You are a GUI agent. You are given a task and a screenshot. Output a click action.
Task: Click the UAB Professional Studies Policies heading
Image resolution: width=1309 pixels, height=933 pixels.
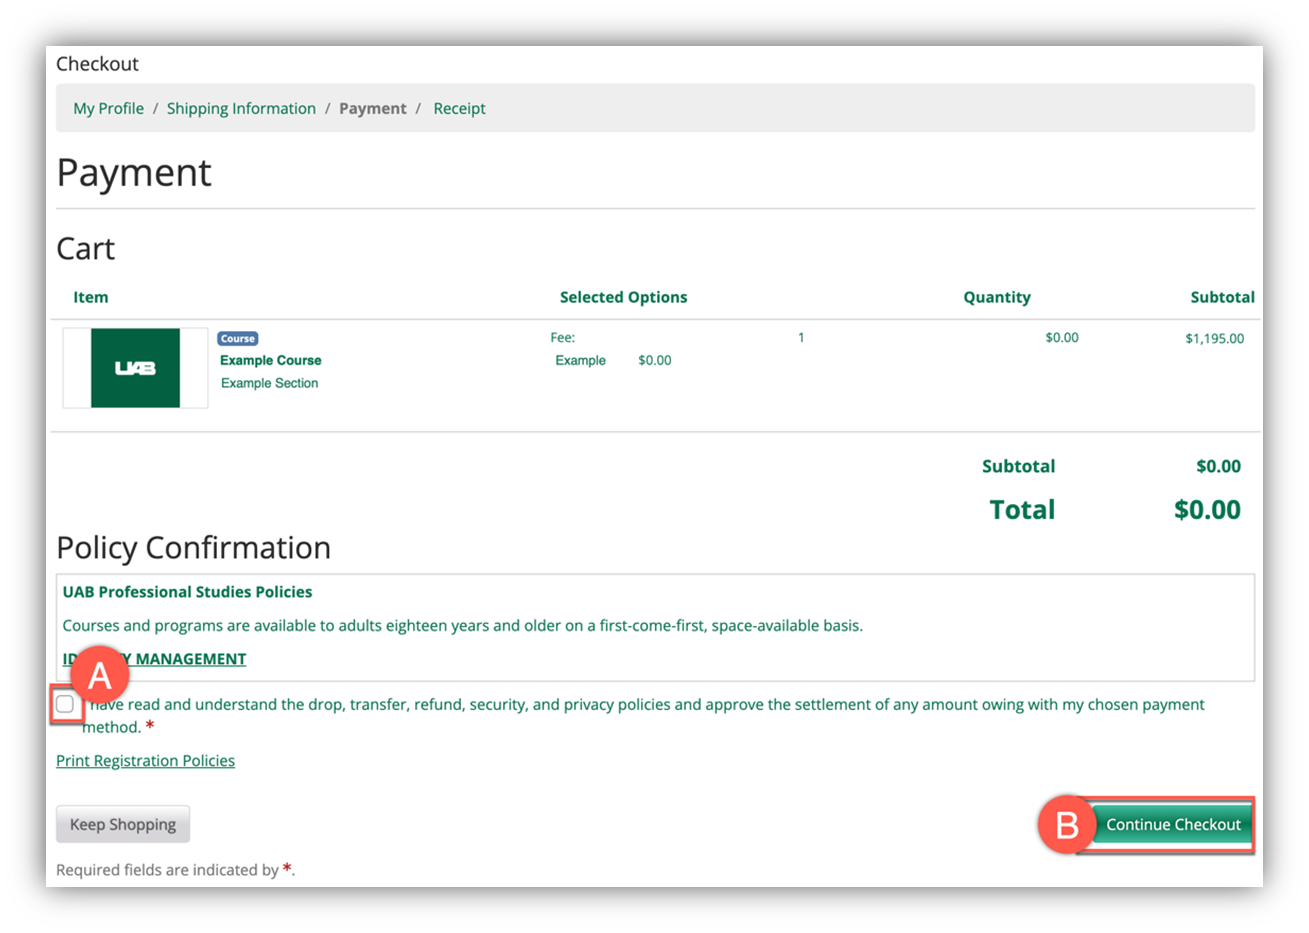coord(187,592)
